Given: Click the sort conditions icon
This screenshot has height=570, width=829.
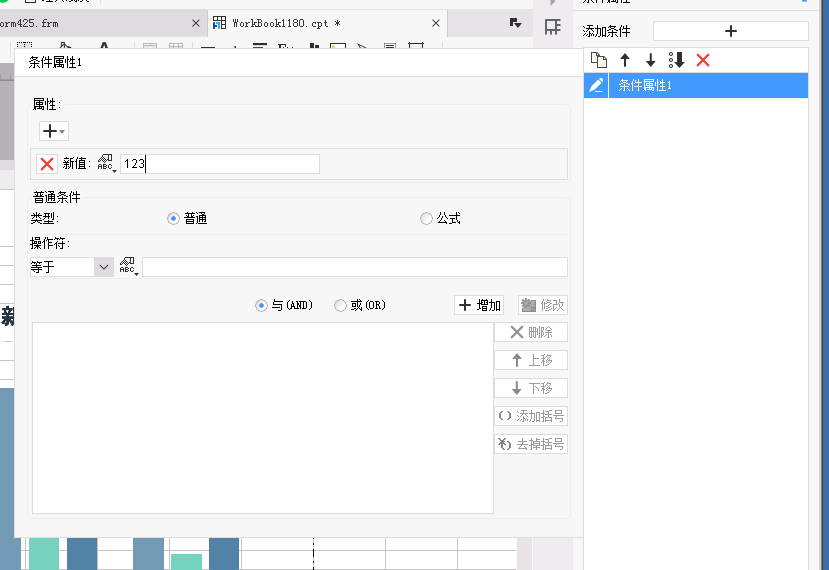Looking at the screenshot, I should [677, 61].
